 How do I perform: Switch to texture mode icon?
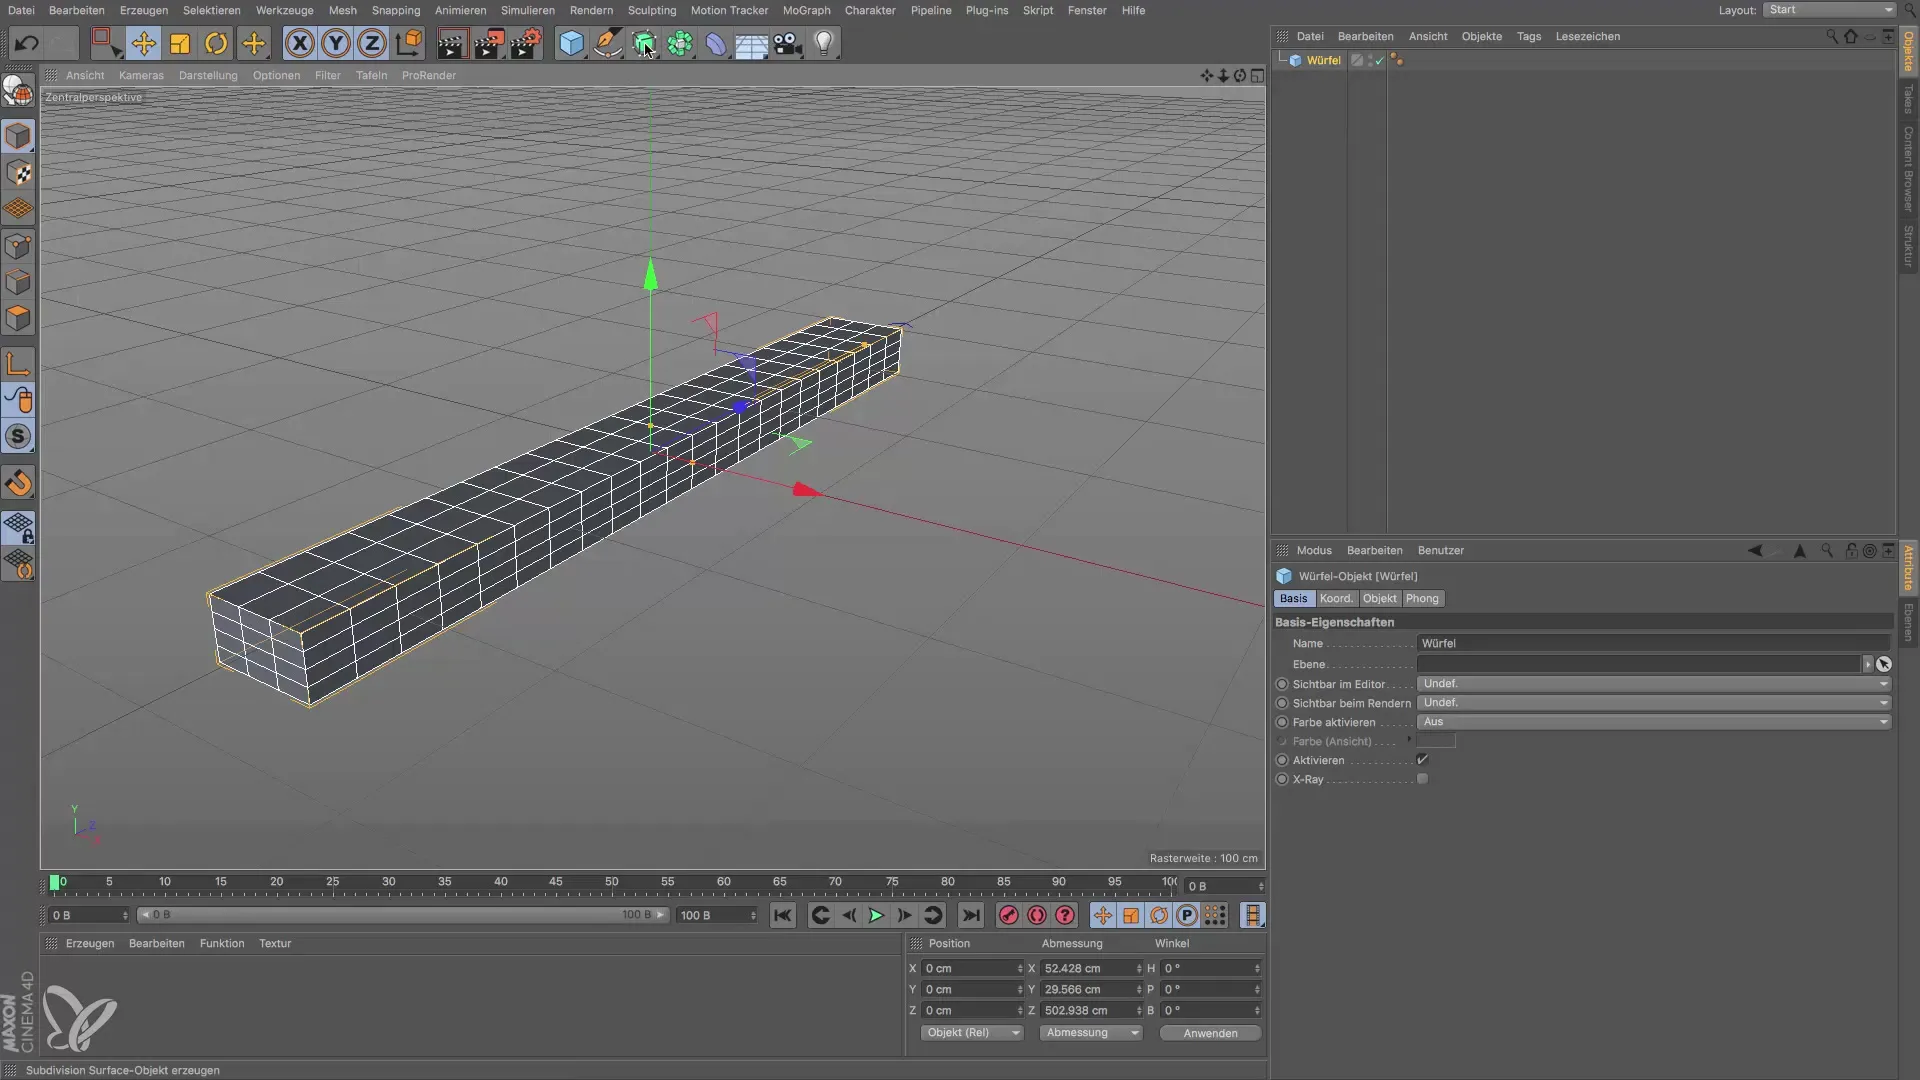click(x=18, y=173)
